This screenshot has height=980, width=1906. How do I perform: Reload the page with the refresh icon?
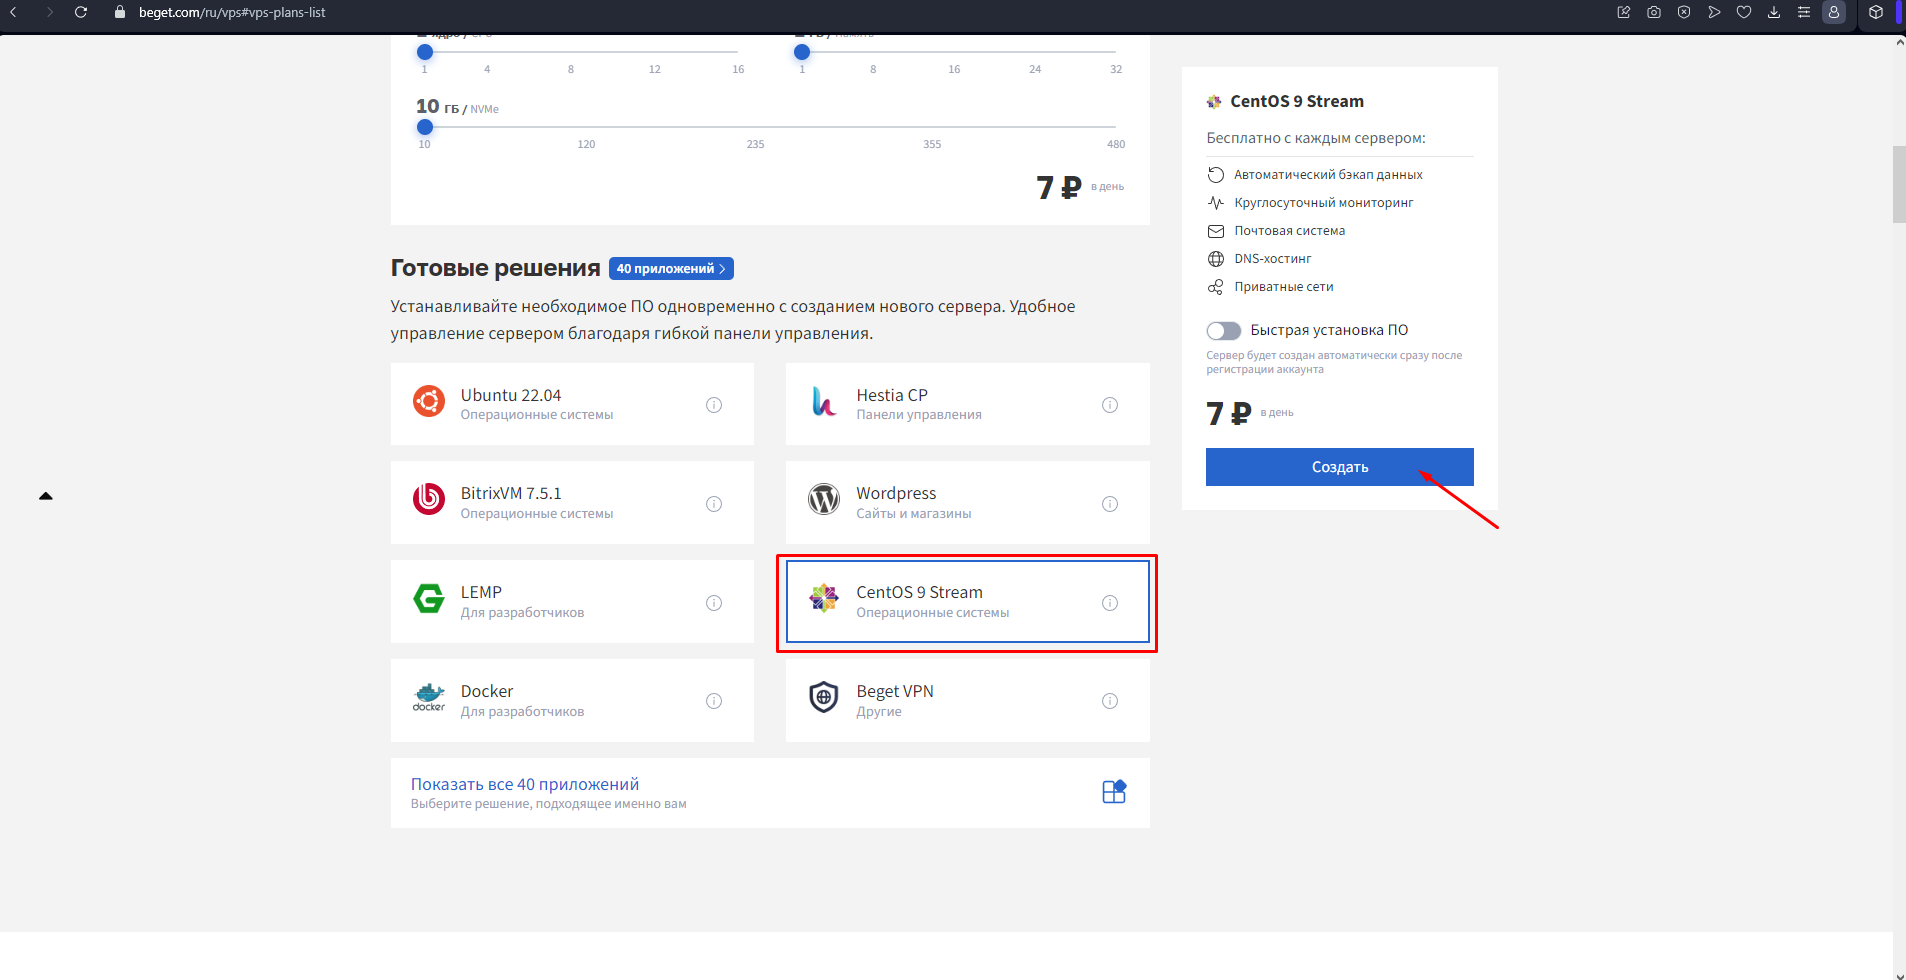81,12
